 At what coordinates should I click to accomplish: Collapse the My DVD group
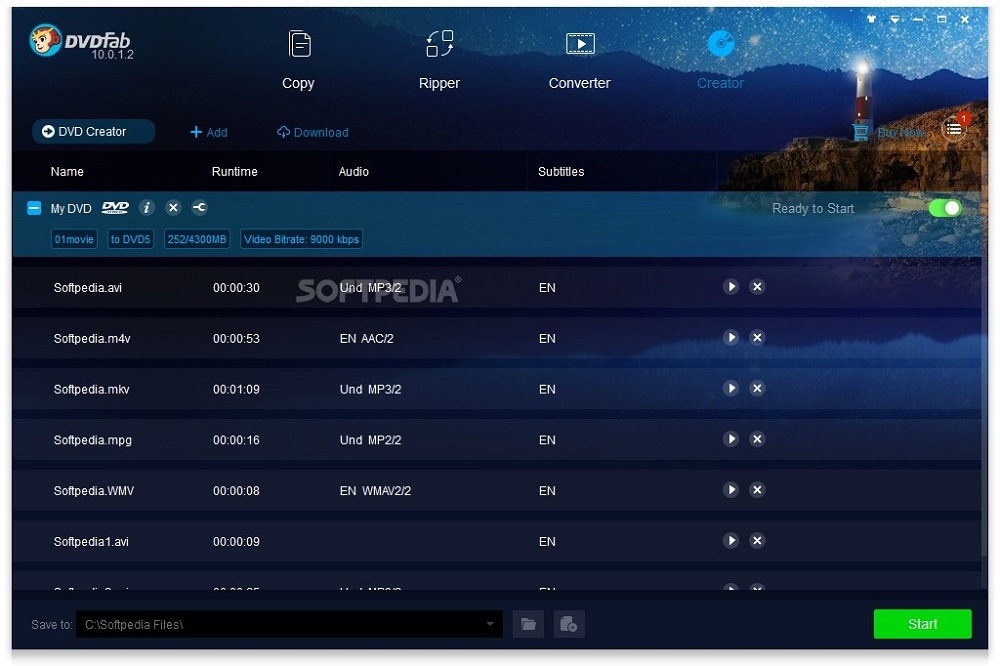pos(32,208)
